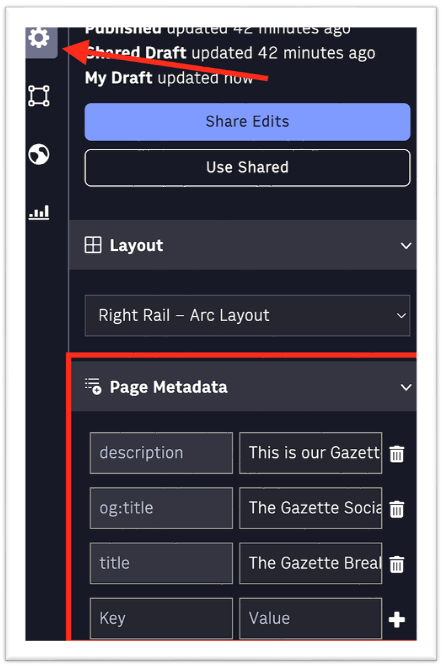Viewport: 442px width, 666px height.
Task: Open the bar chart analytics icon
Action: [x=39, y=212]
